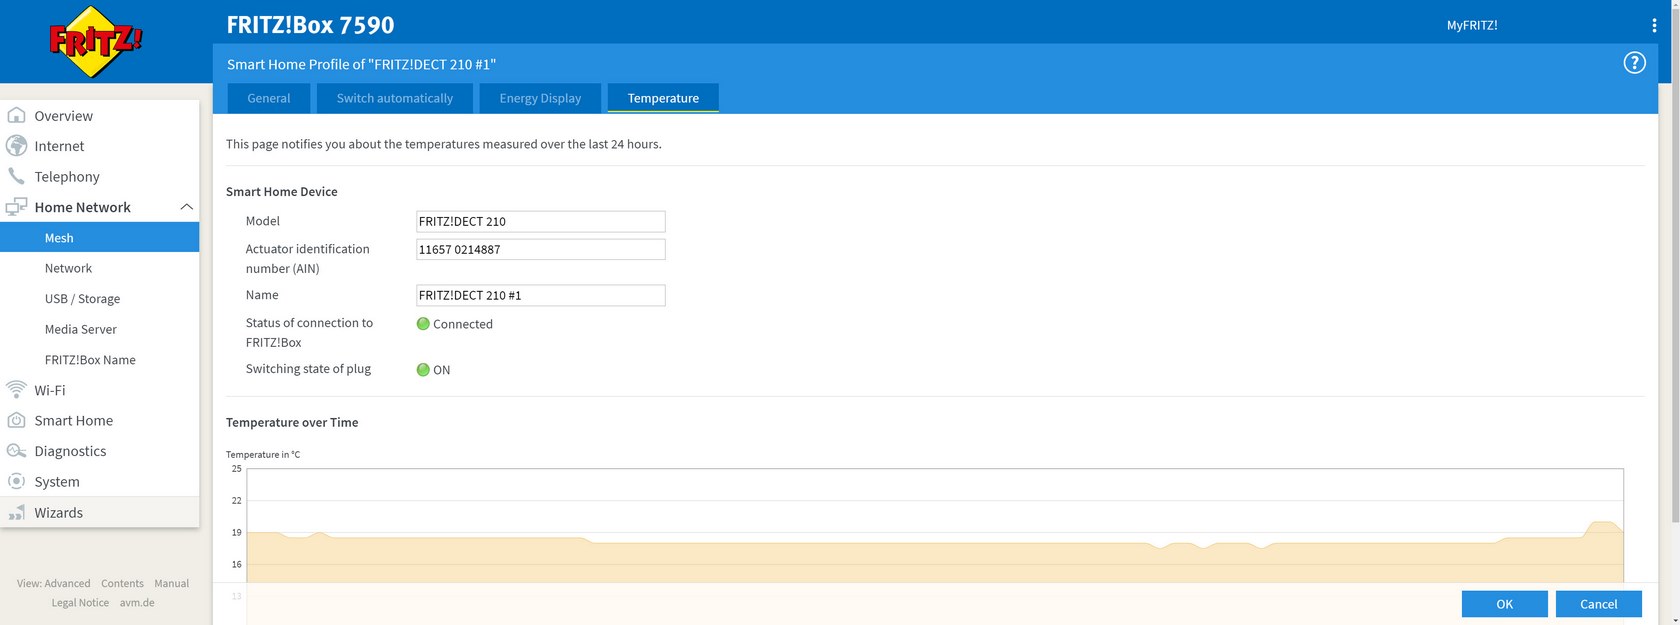Image resolution: width=1680 pixels, height=625 pixels.
Task: Select Mesh in Home Network submenu
Action: coord(99,237)
